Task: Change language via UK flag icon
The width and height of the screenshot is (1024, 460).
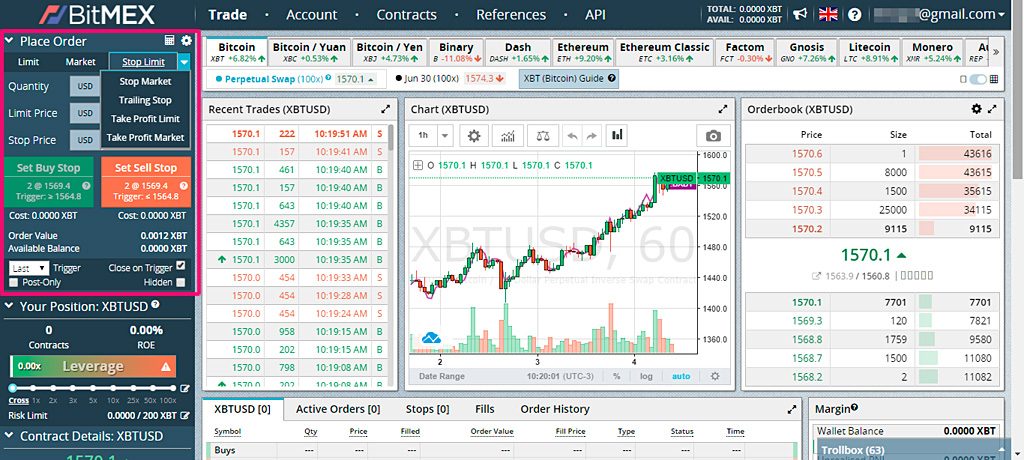Action: click(828, 14)
